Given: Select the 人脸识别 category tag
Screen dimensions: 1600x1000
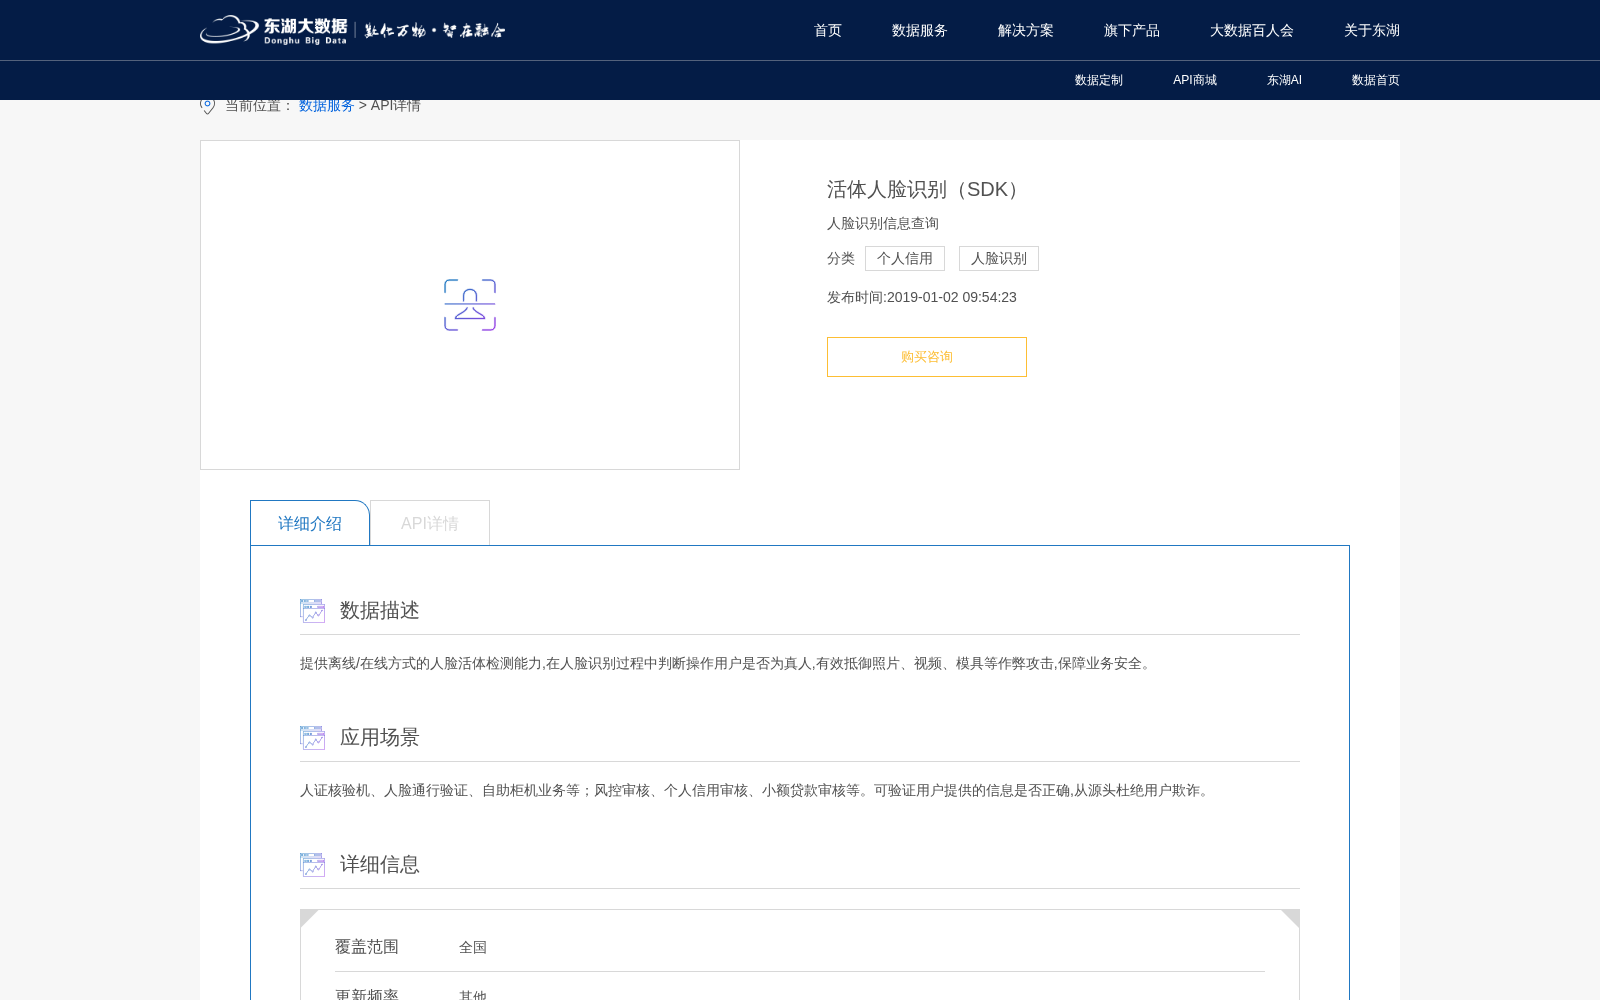Looking at the screenshot, I should [999, 259].
